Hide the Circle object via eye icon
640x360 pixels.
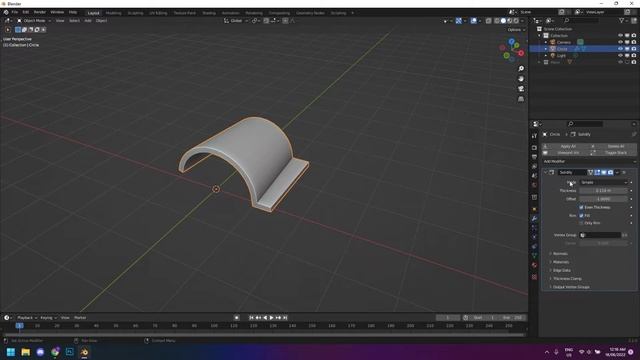pos(620,49)
